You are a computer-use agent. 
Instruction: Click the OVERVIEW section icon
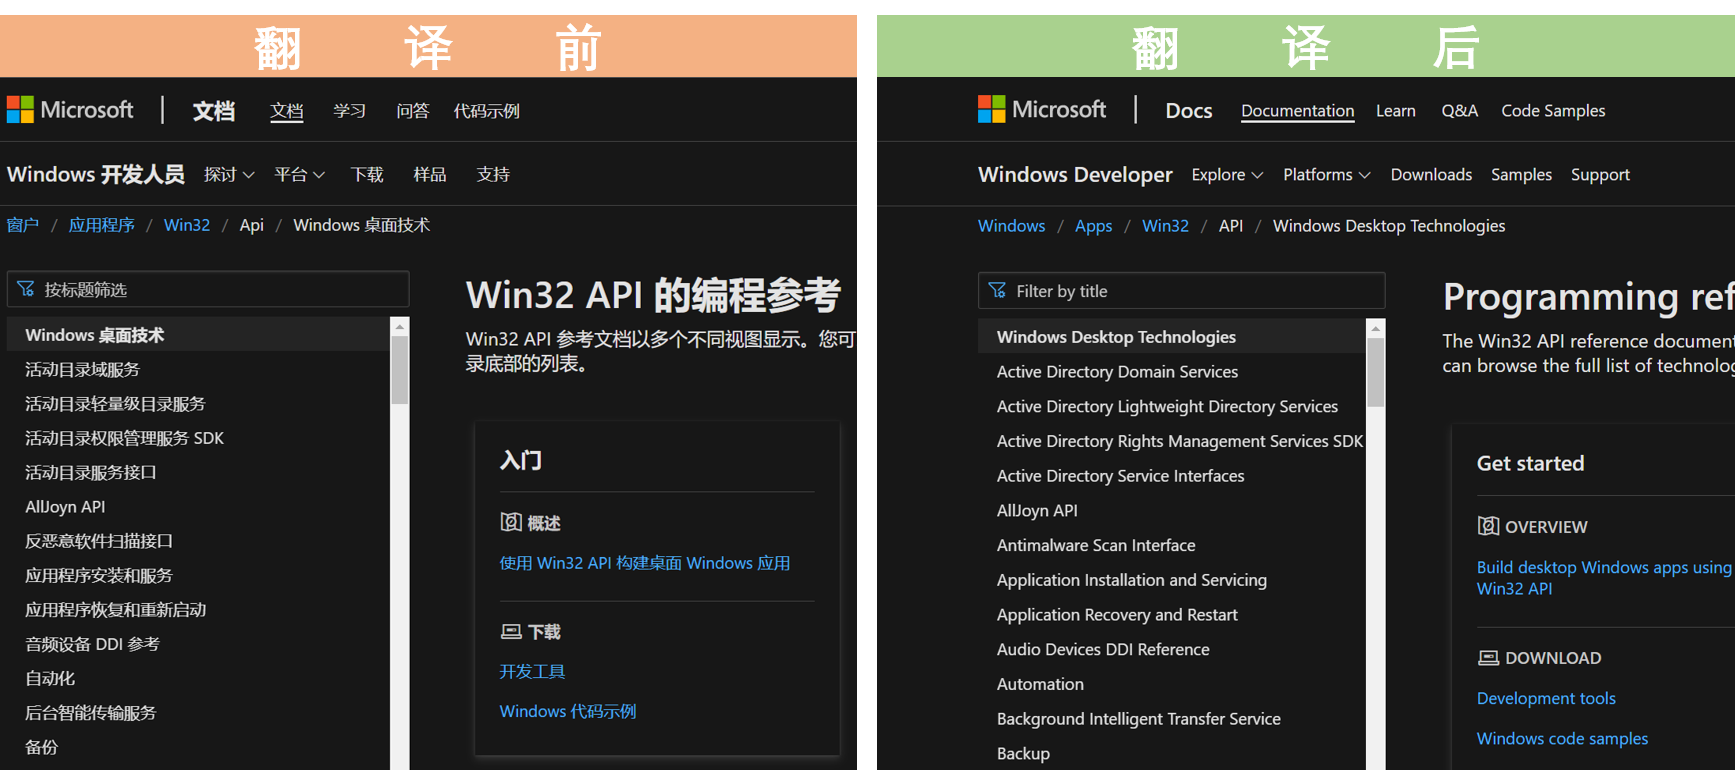click(x=1488, y=526)
